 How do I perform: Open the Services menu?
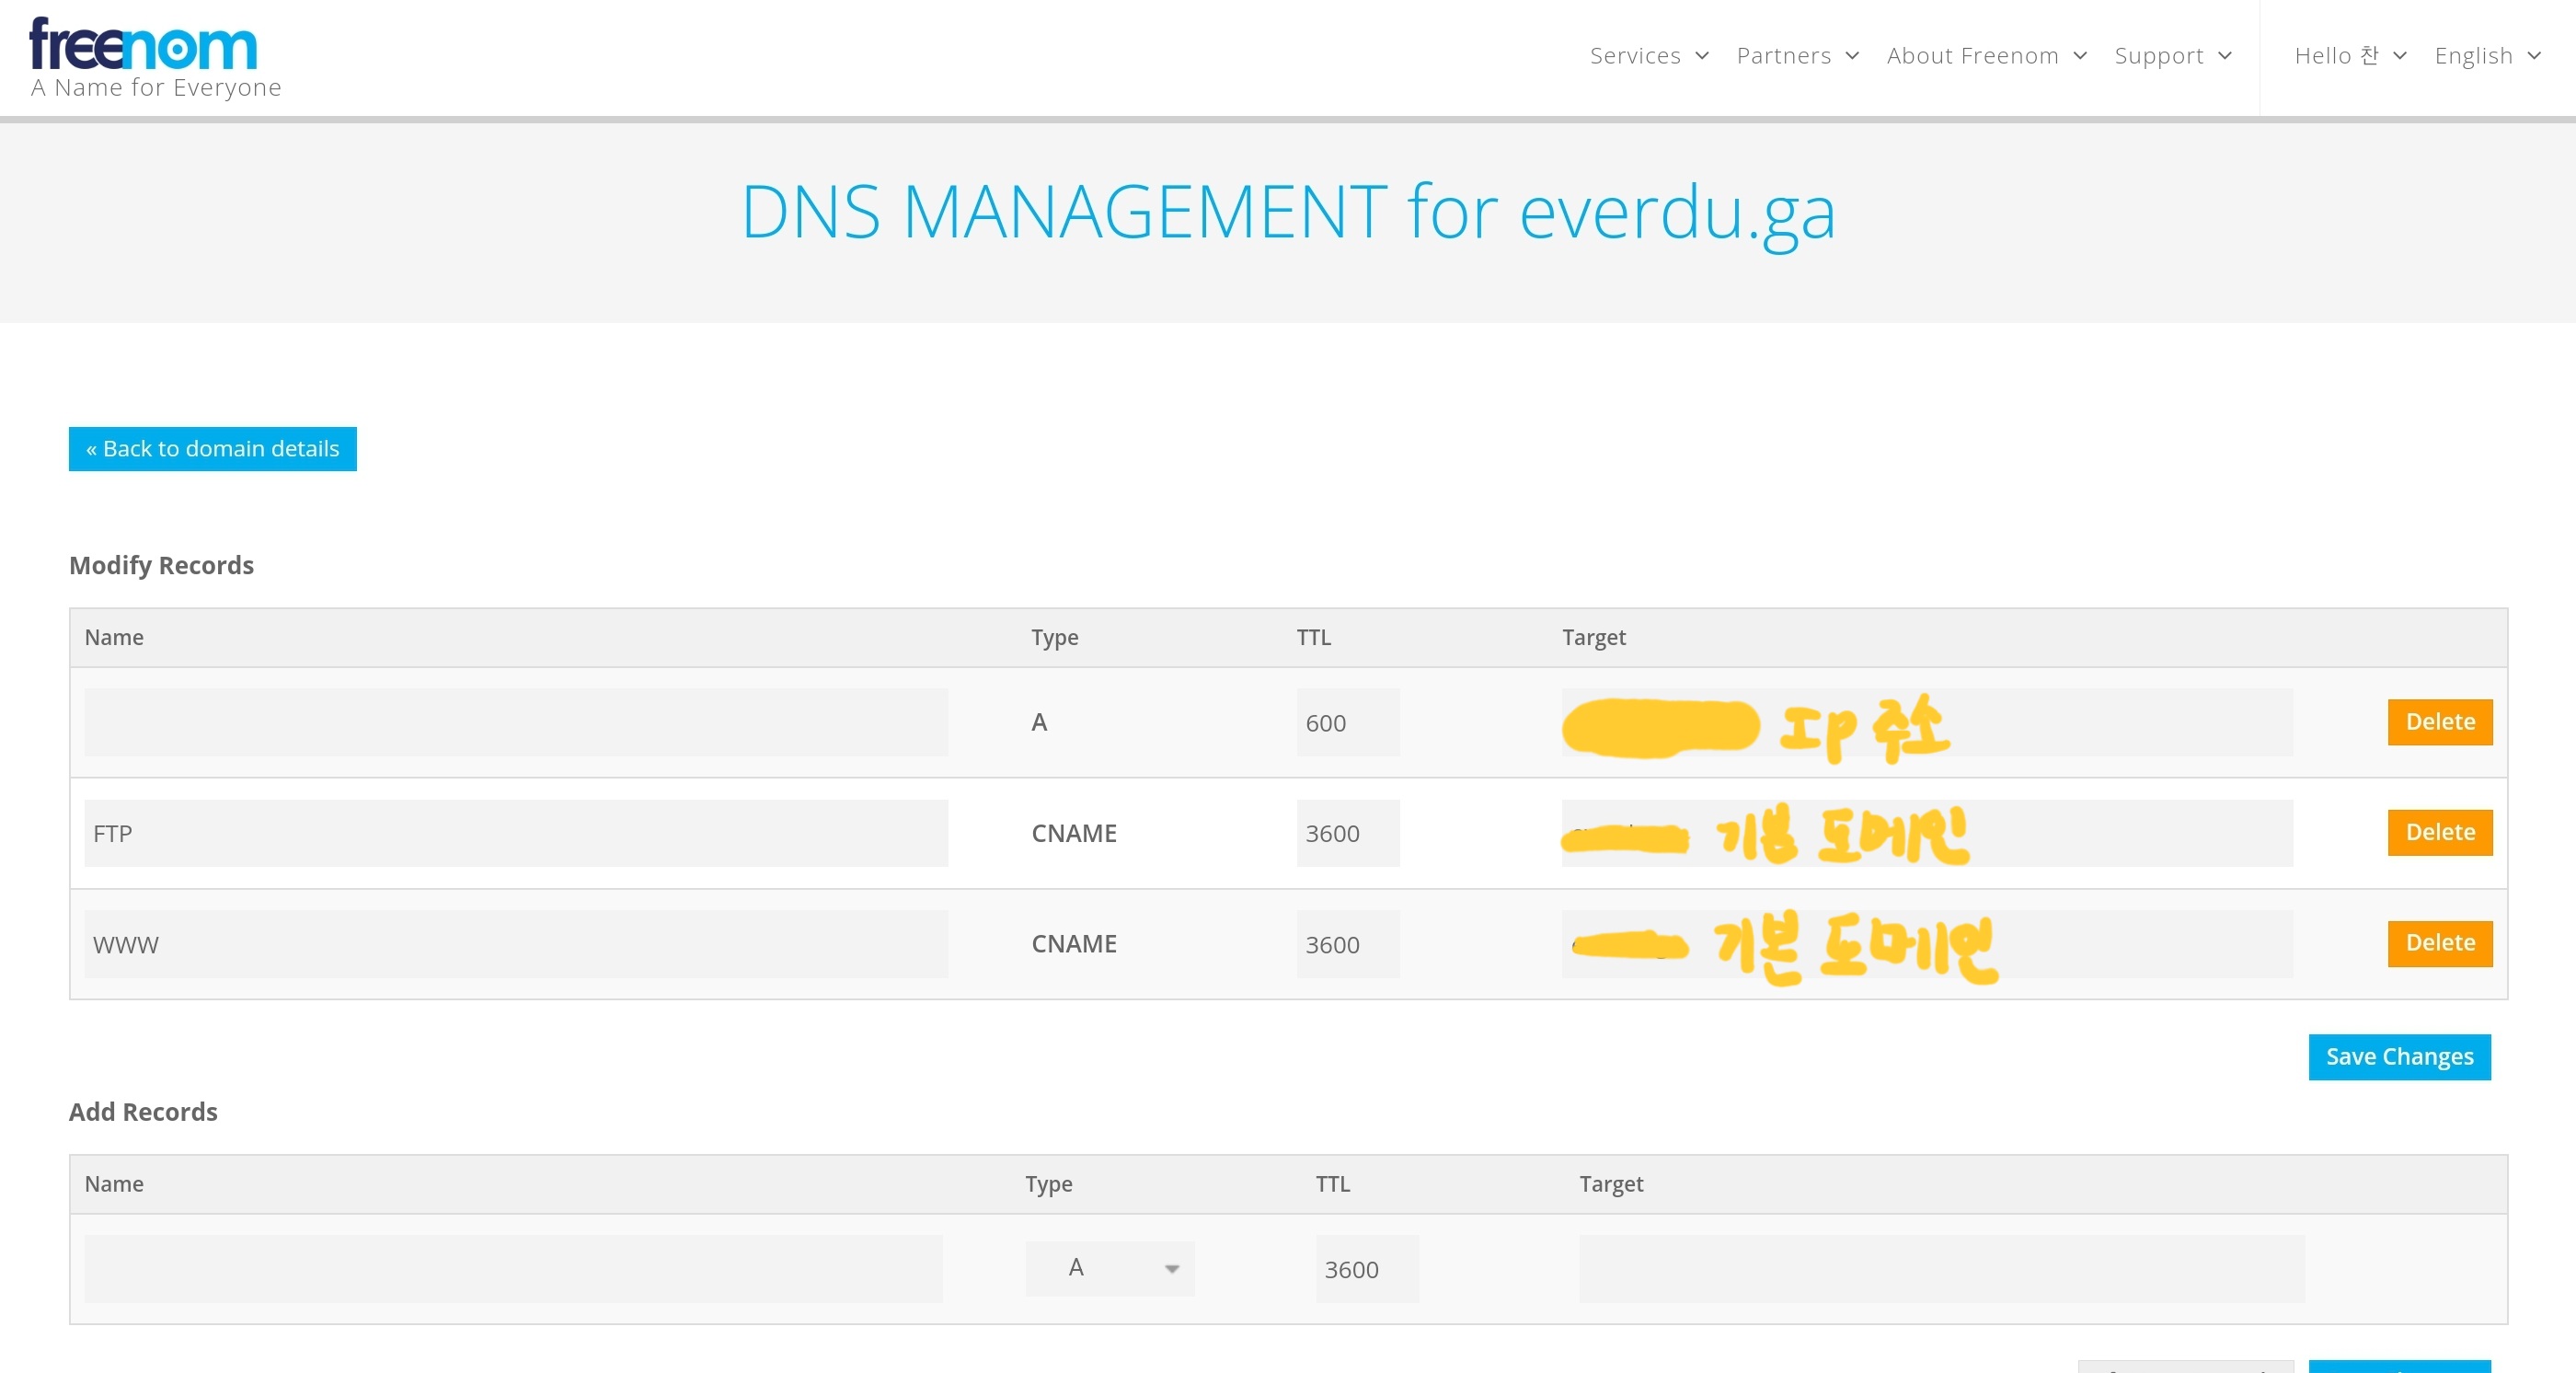point(1648,56)
